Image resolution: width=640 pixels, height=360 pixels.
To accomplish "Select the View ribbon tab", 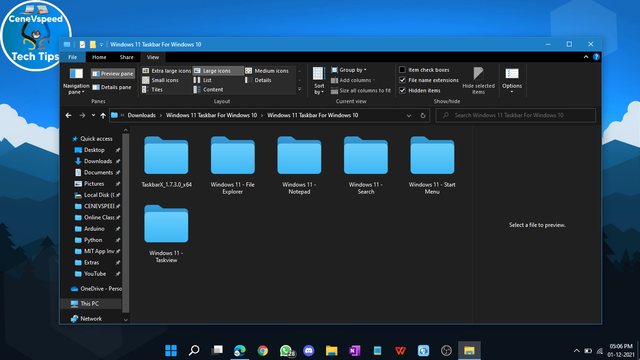I will pyautogui.click(x=153, y=57).
